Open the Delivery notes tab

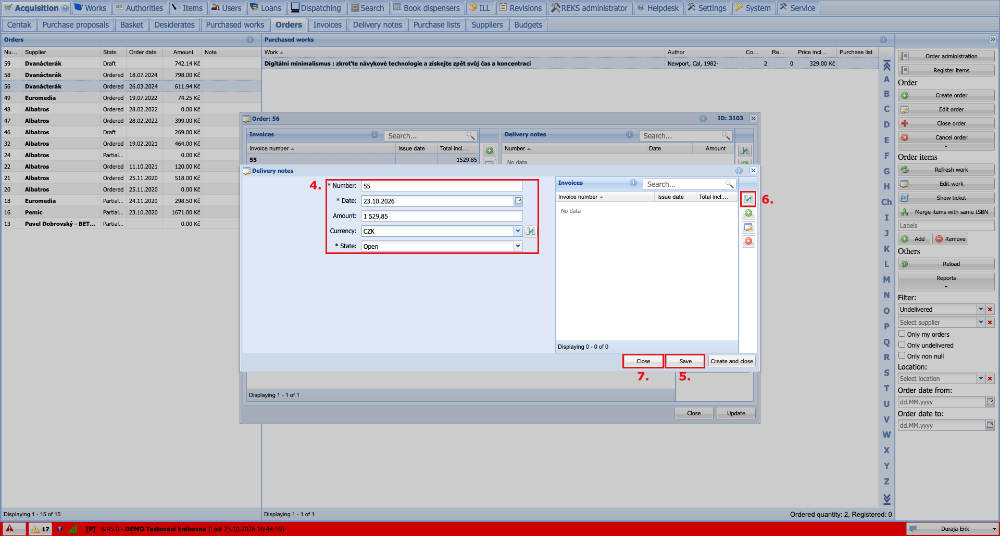[378, 25]
